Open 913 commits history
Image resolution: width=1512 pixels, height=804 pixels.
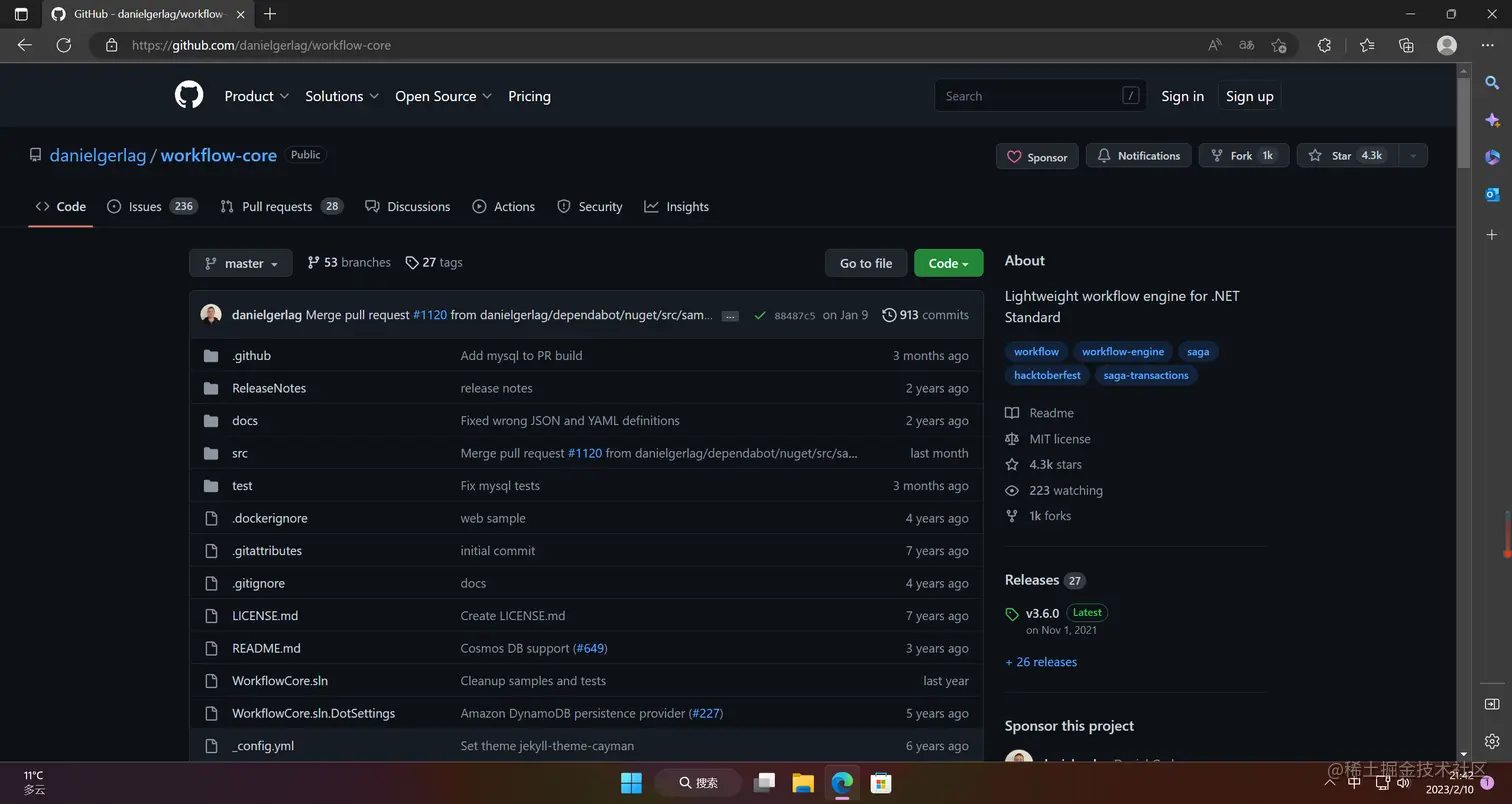(925, 314)
